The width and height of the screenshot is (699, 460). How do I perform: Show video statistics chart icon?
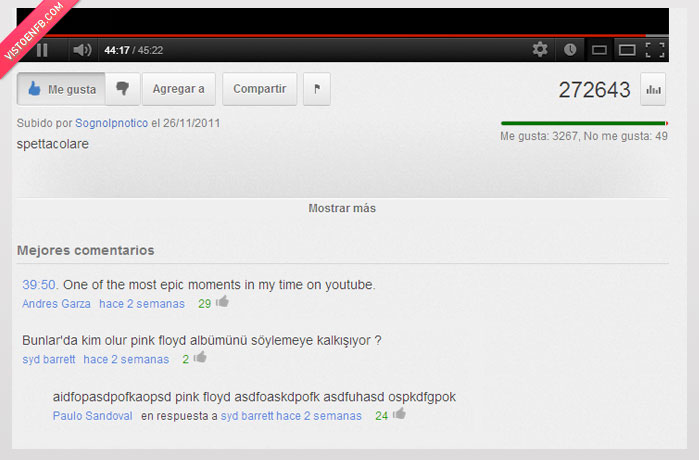pyautogui.click(x=653, y=90)
